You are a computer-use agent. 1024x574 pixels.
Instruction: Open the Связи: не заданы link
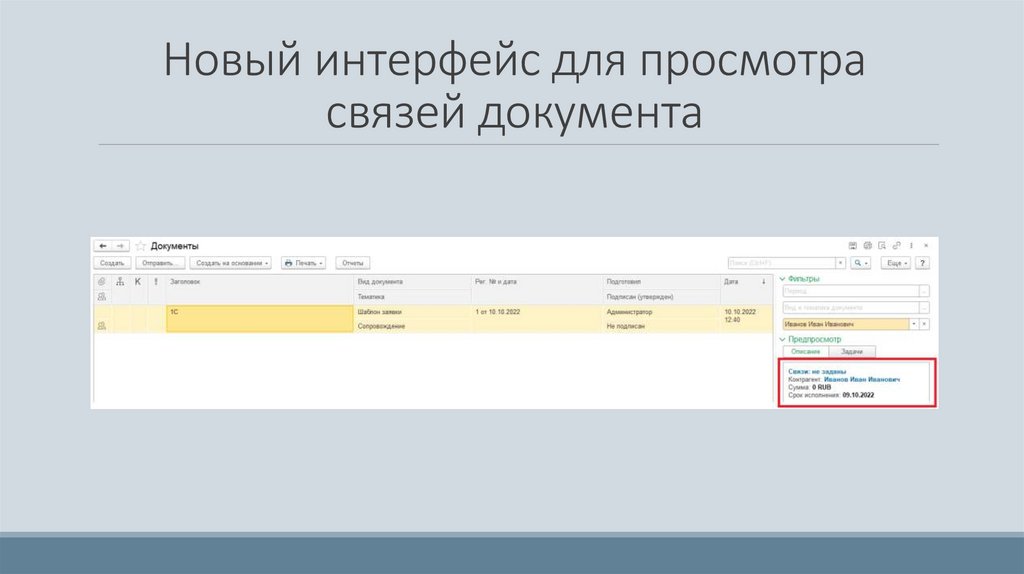(x=816, y=372)
